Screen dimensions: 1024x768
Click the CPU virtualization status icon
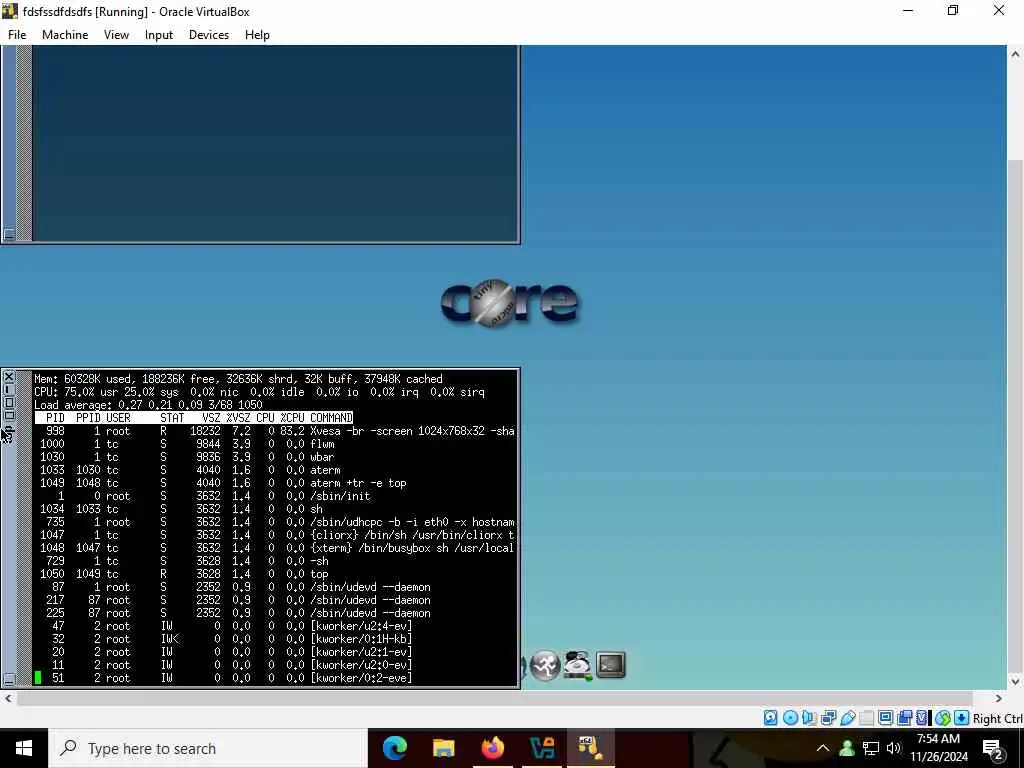[x=922, y=718]
